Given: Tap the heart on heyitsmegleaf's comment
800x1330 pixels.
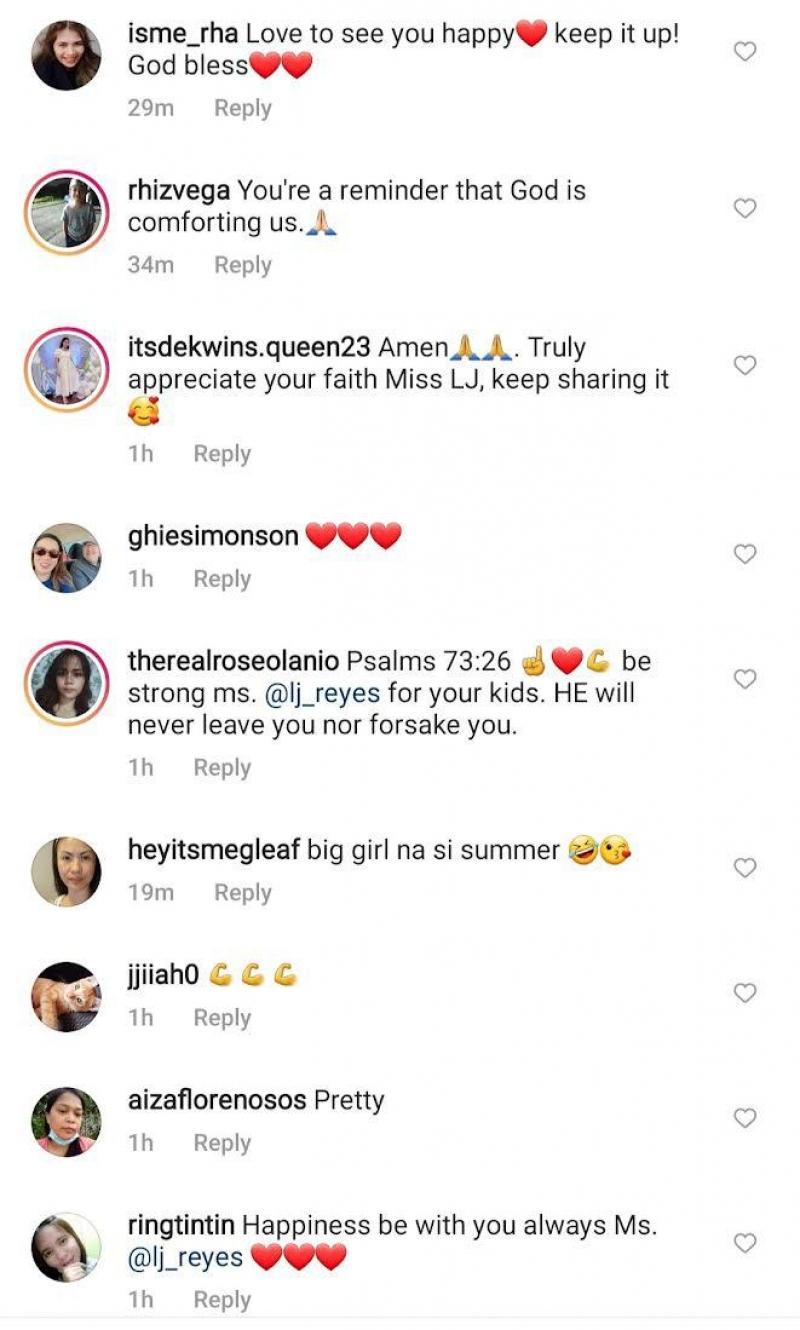Looking at the screenshot, I should point(745,868).
